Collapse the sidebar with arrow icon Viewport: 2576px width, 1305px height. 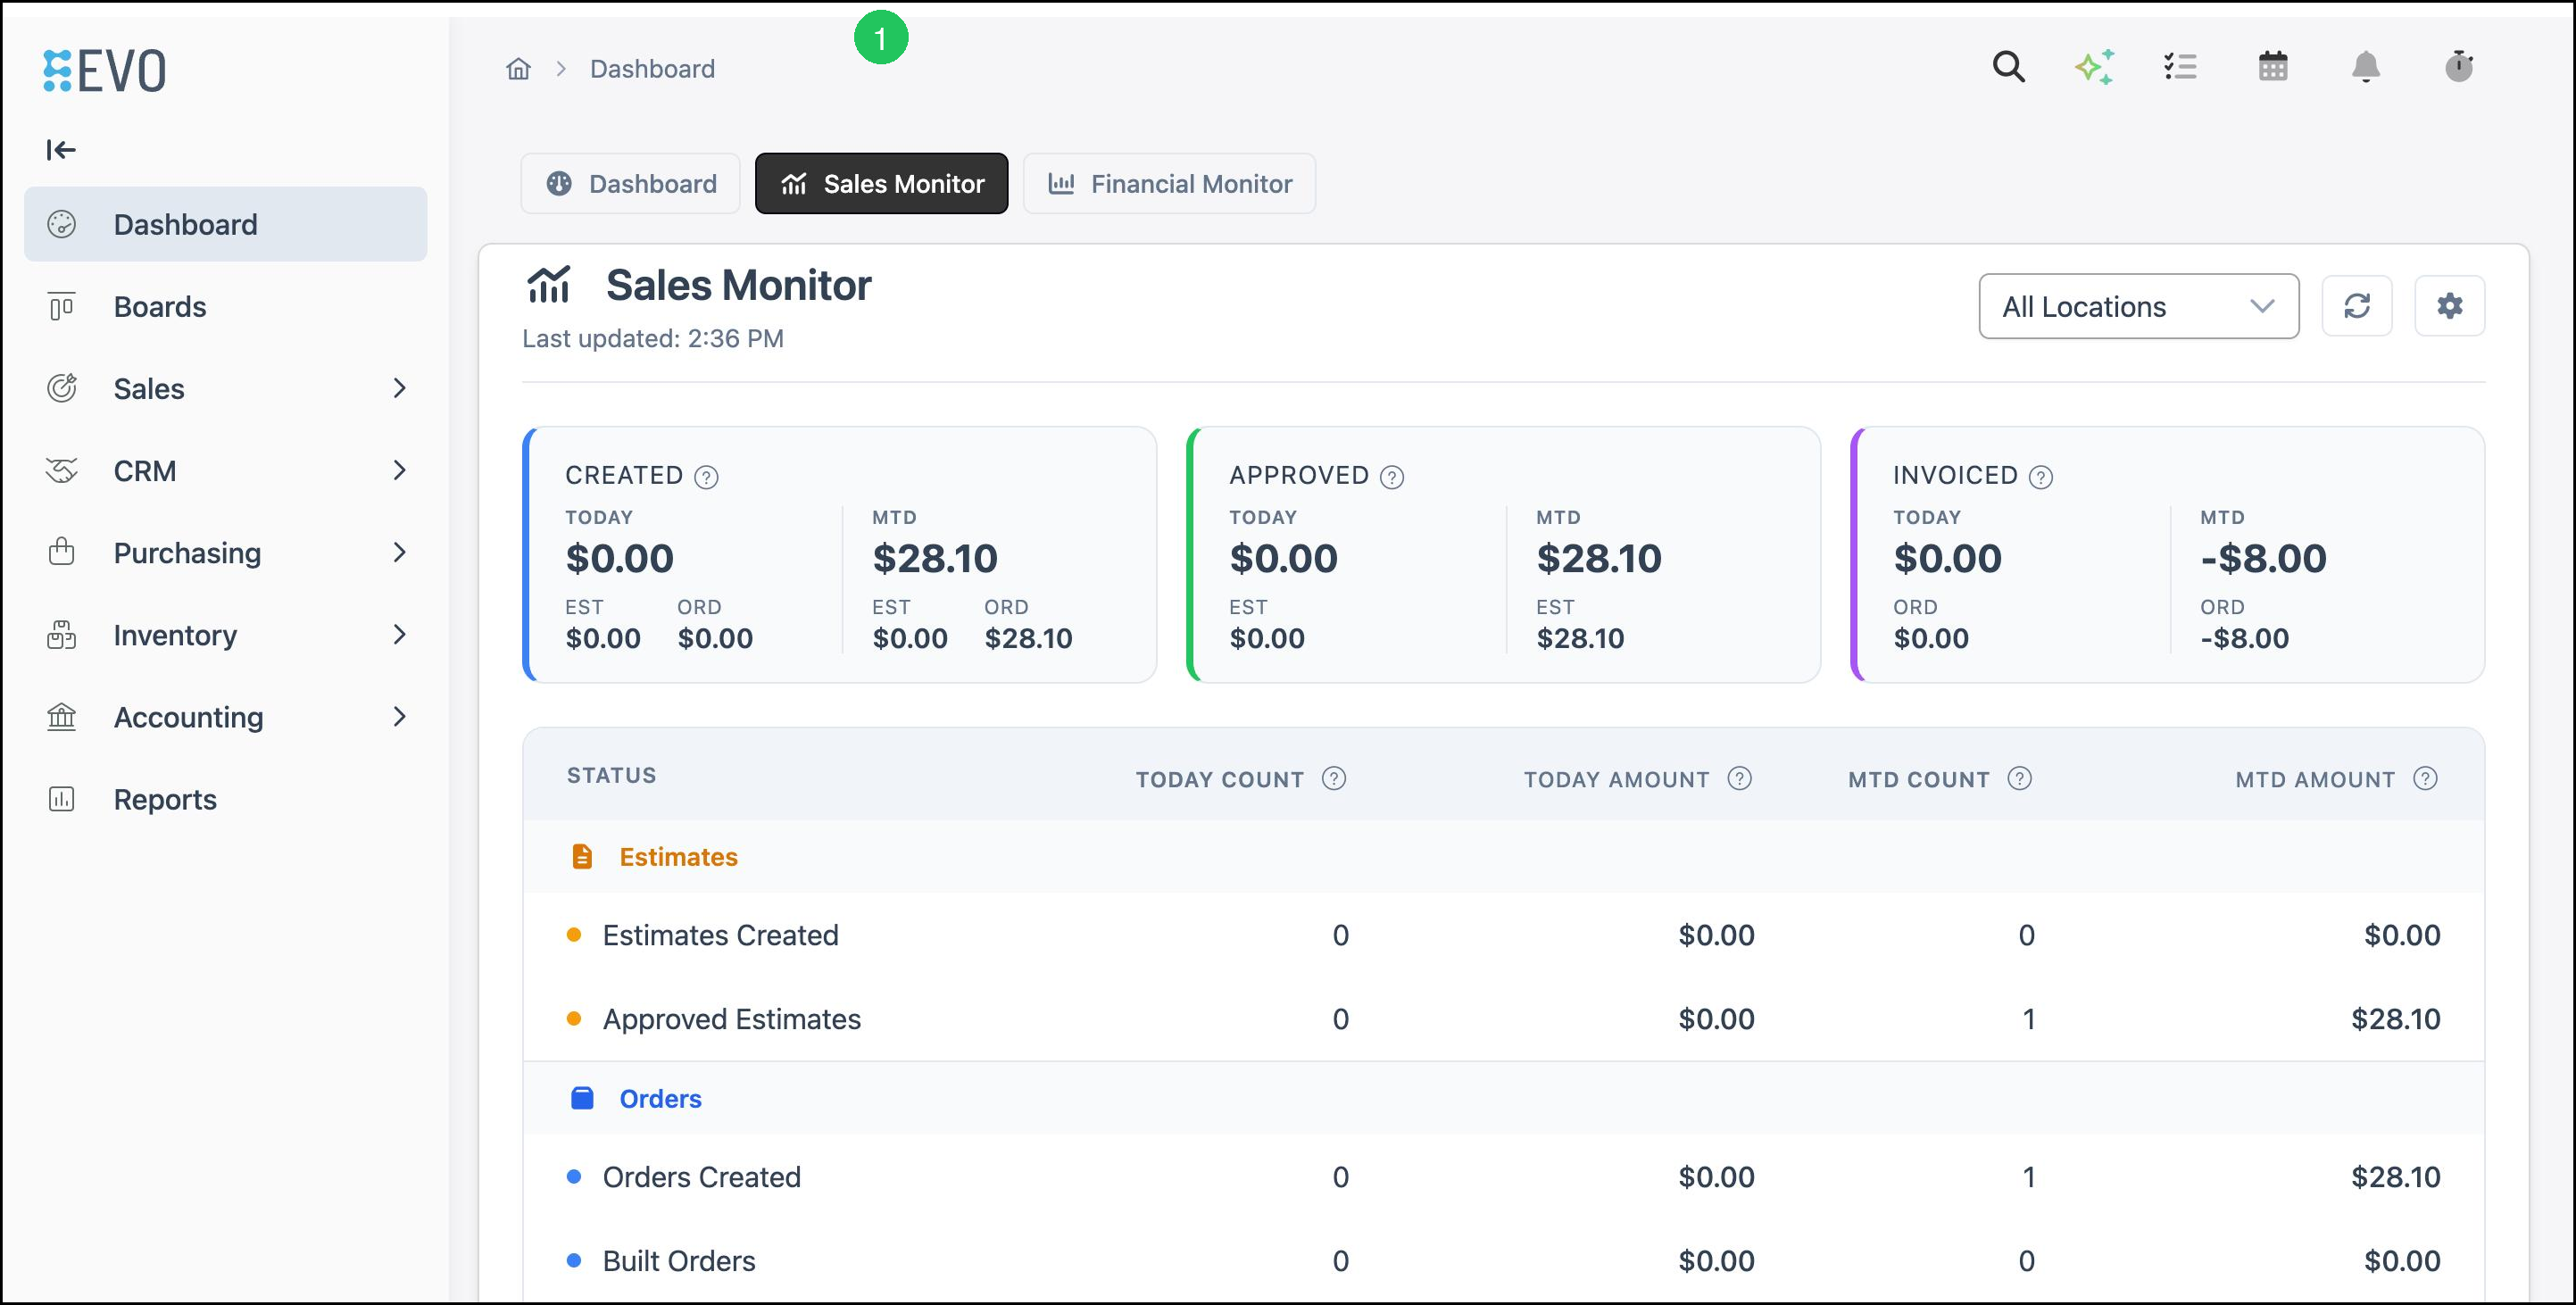click(61, 150)
